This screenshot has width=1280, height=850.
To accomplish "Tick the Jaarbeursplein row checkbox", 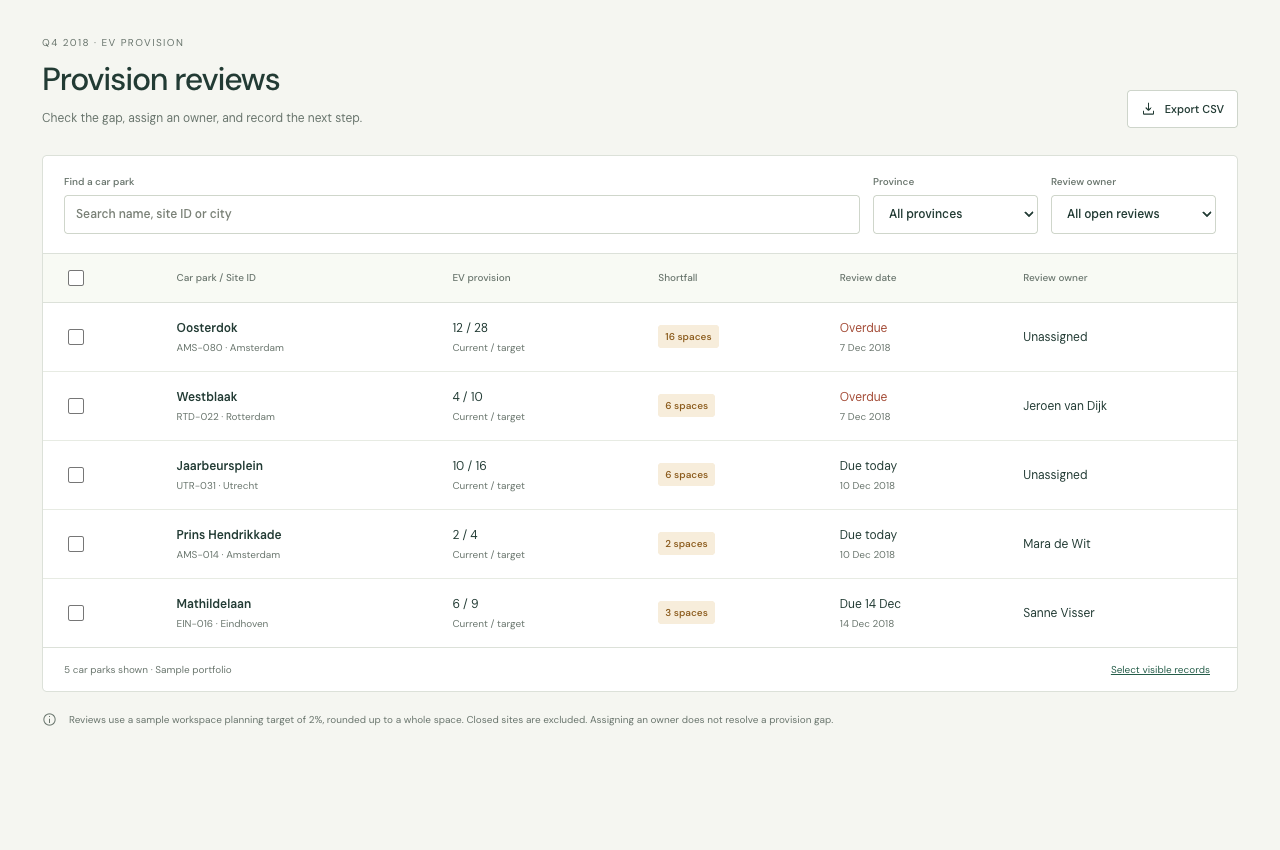I will tap(76, 475).
